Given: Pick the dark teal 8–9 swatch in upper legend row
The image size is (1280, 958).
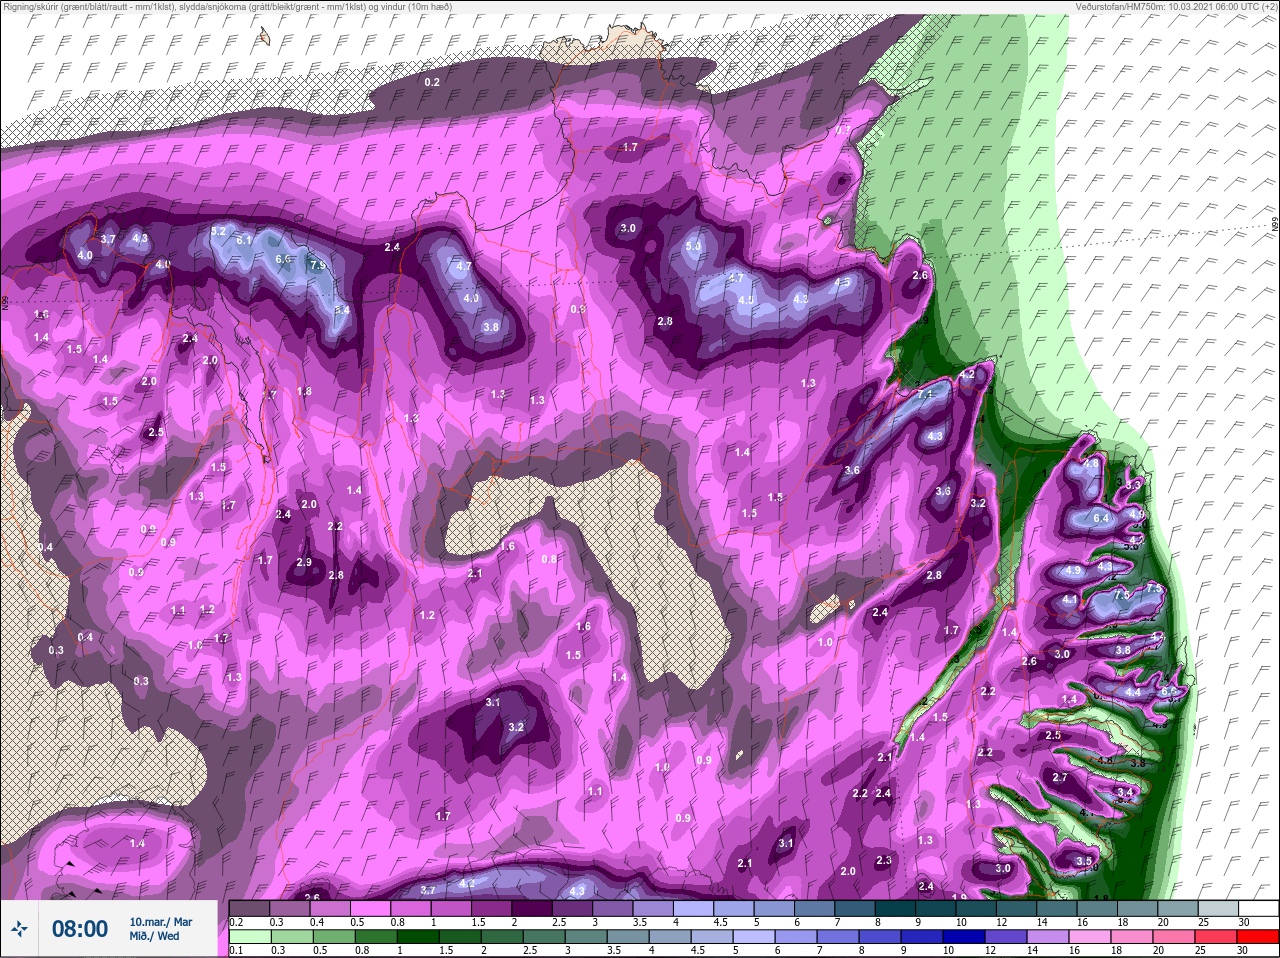Looking at the screenshot, I should [x=895, y=908].
